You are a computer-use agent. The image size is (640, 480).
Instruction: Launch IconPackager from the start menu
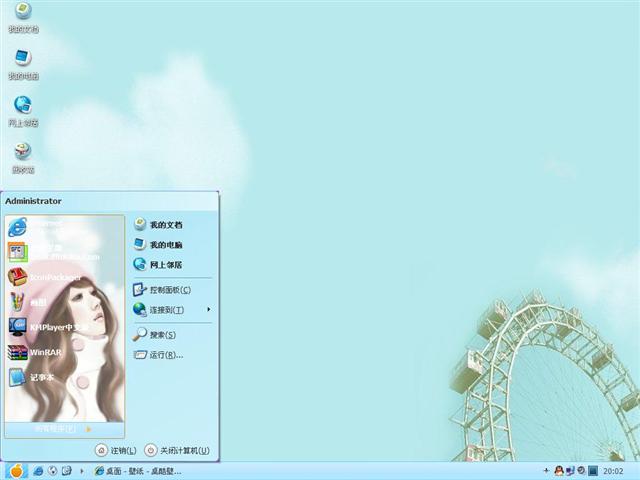pyautogui.click(x=65, y=277)
